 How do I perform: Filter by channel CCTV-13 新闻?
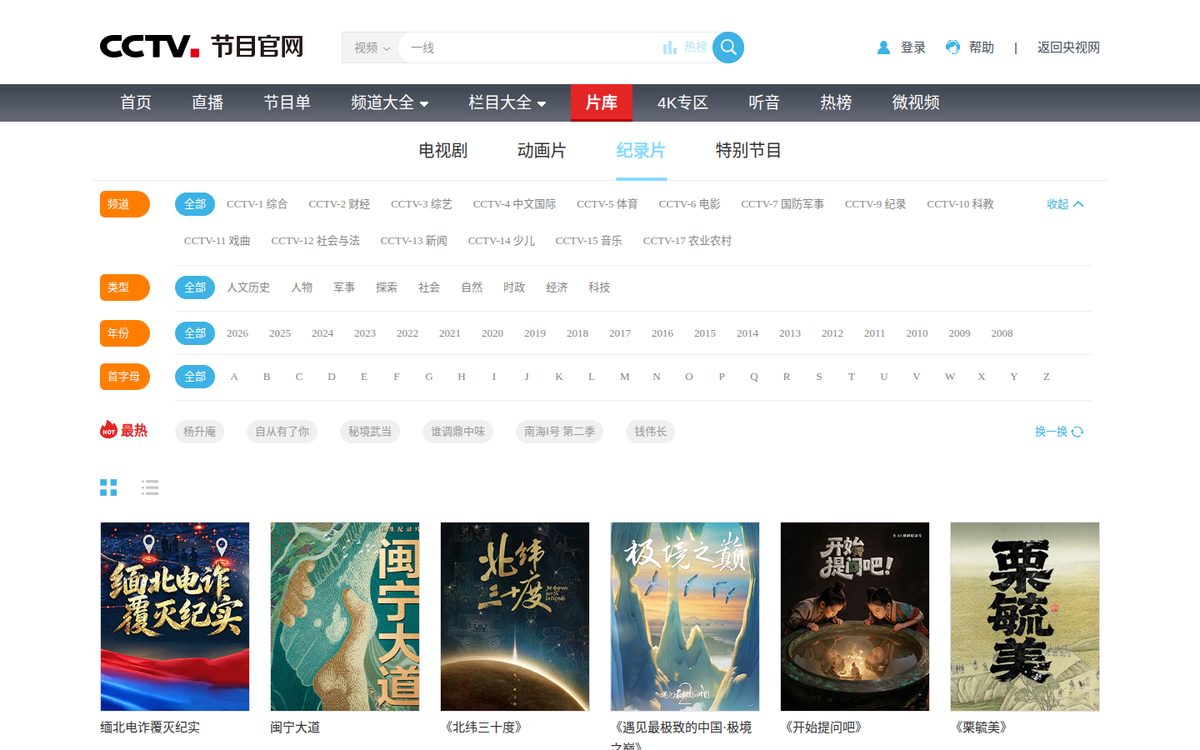tap(414, 241)
